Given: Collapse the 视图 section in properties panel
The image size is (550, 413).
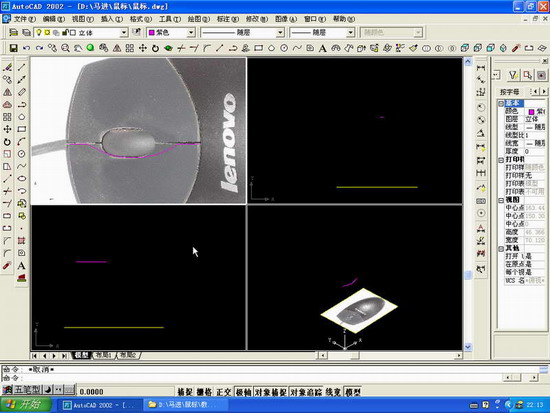Looking at the screenshot, I should (501, 200).
